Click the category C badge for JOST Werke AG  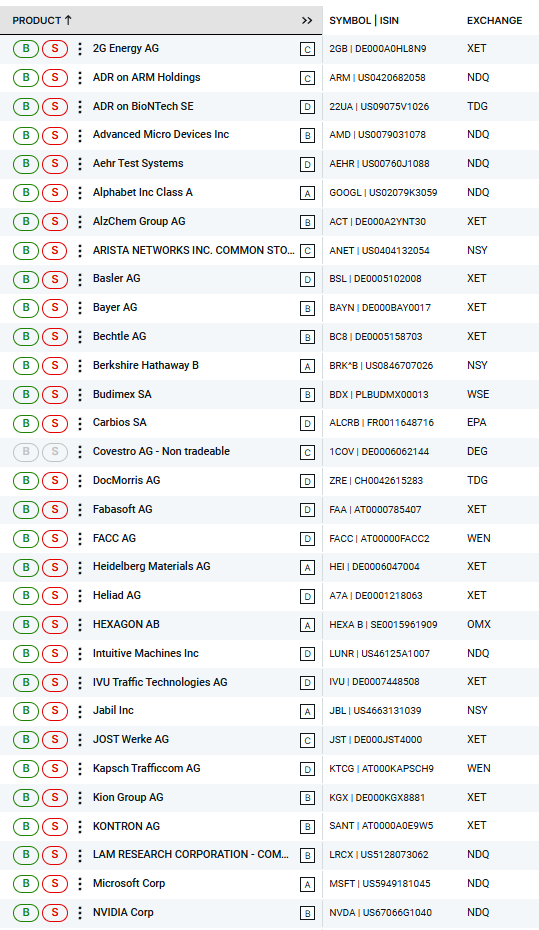pyautogui.click(x=307, y=740)
